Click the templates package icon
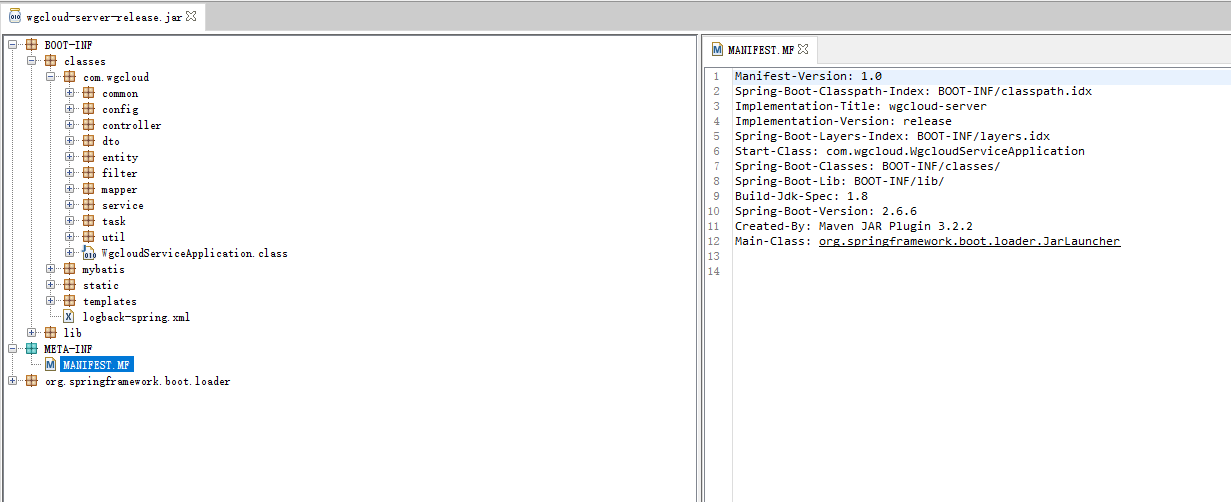 pyautogui.click(x=70, y=301)
